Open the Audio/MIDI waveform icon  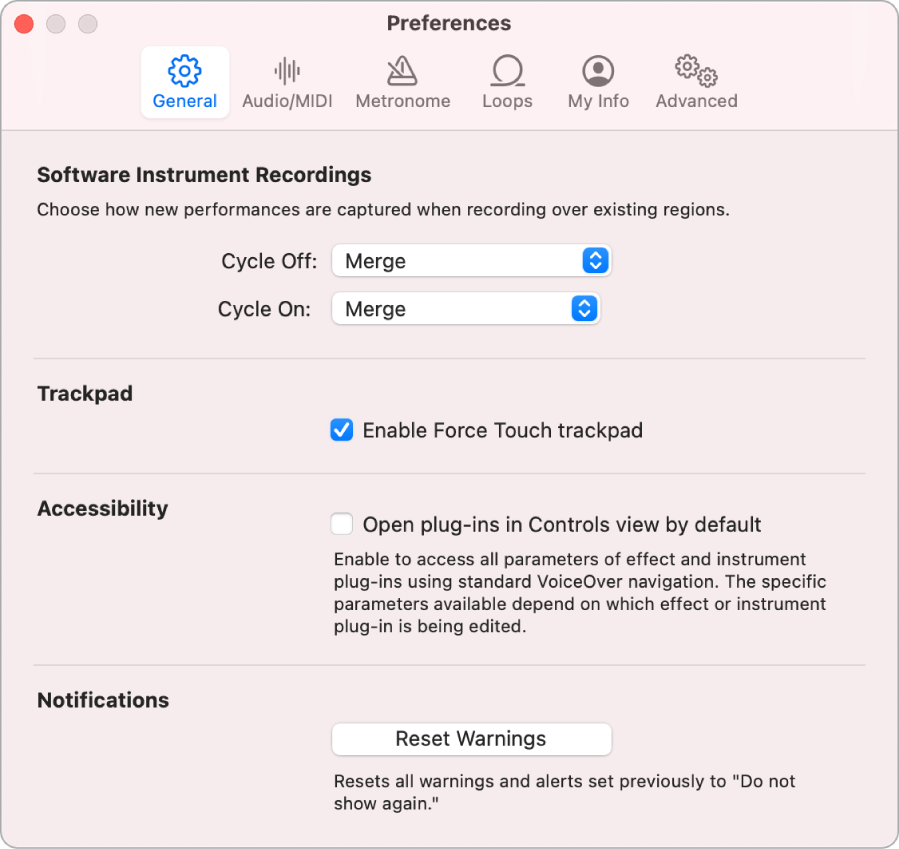[287, 71]
